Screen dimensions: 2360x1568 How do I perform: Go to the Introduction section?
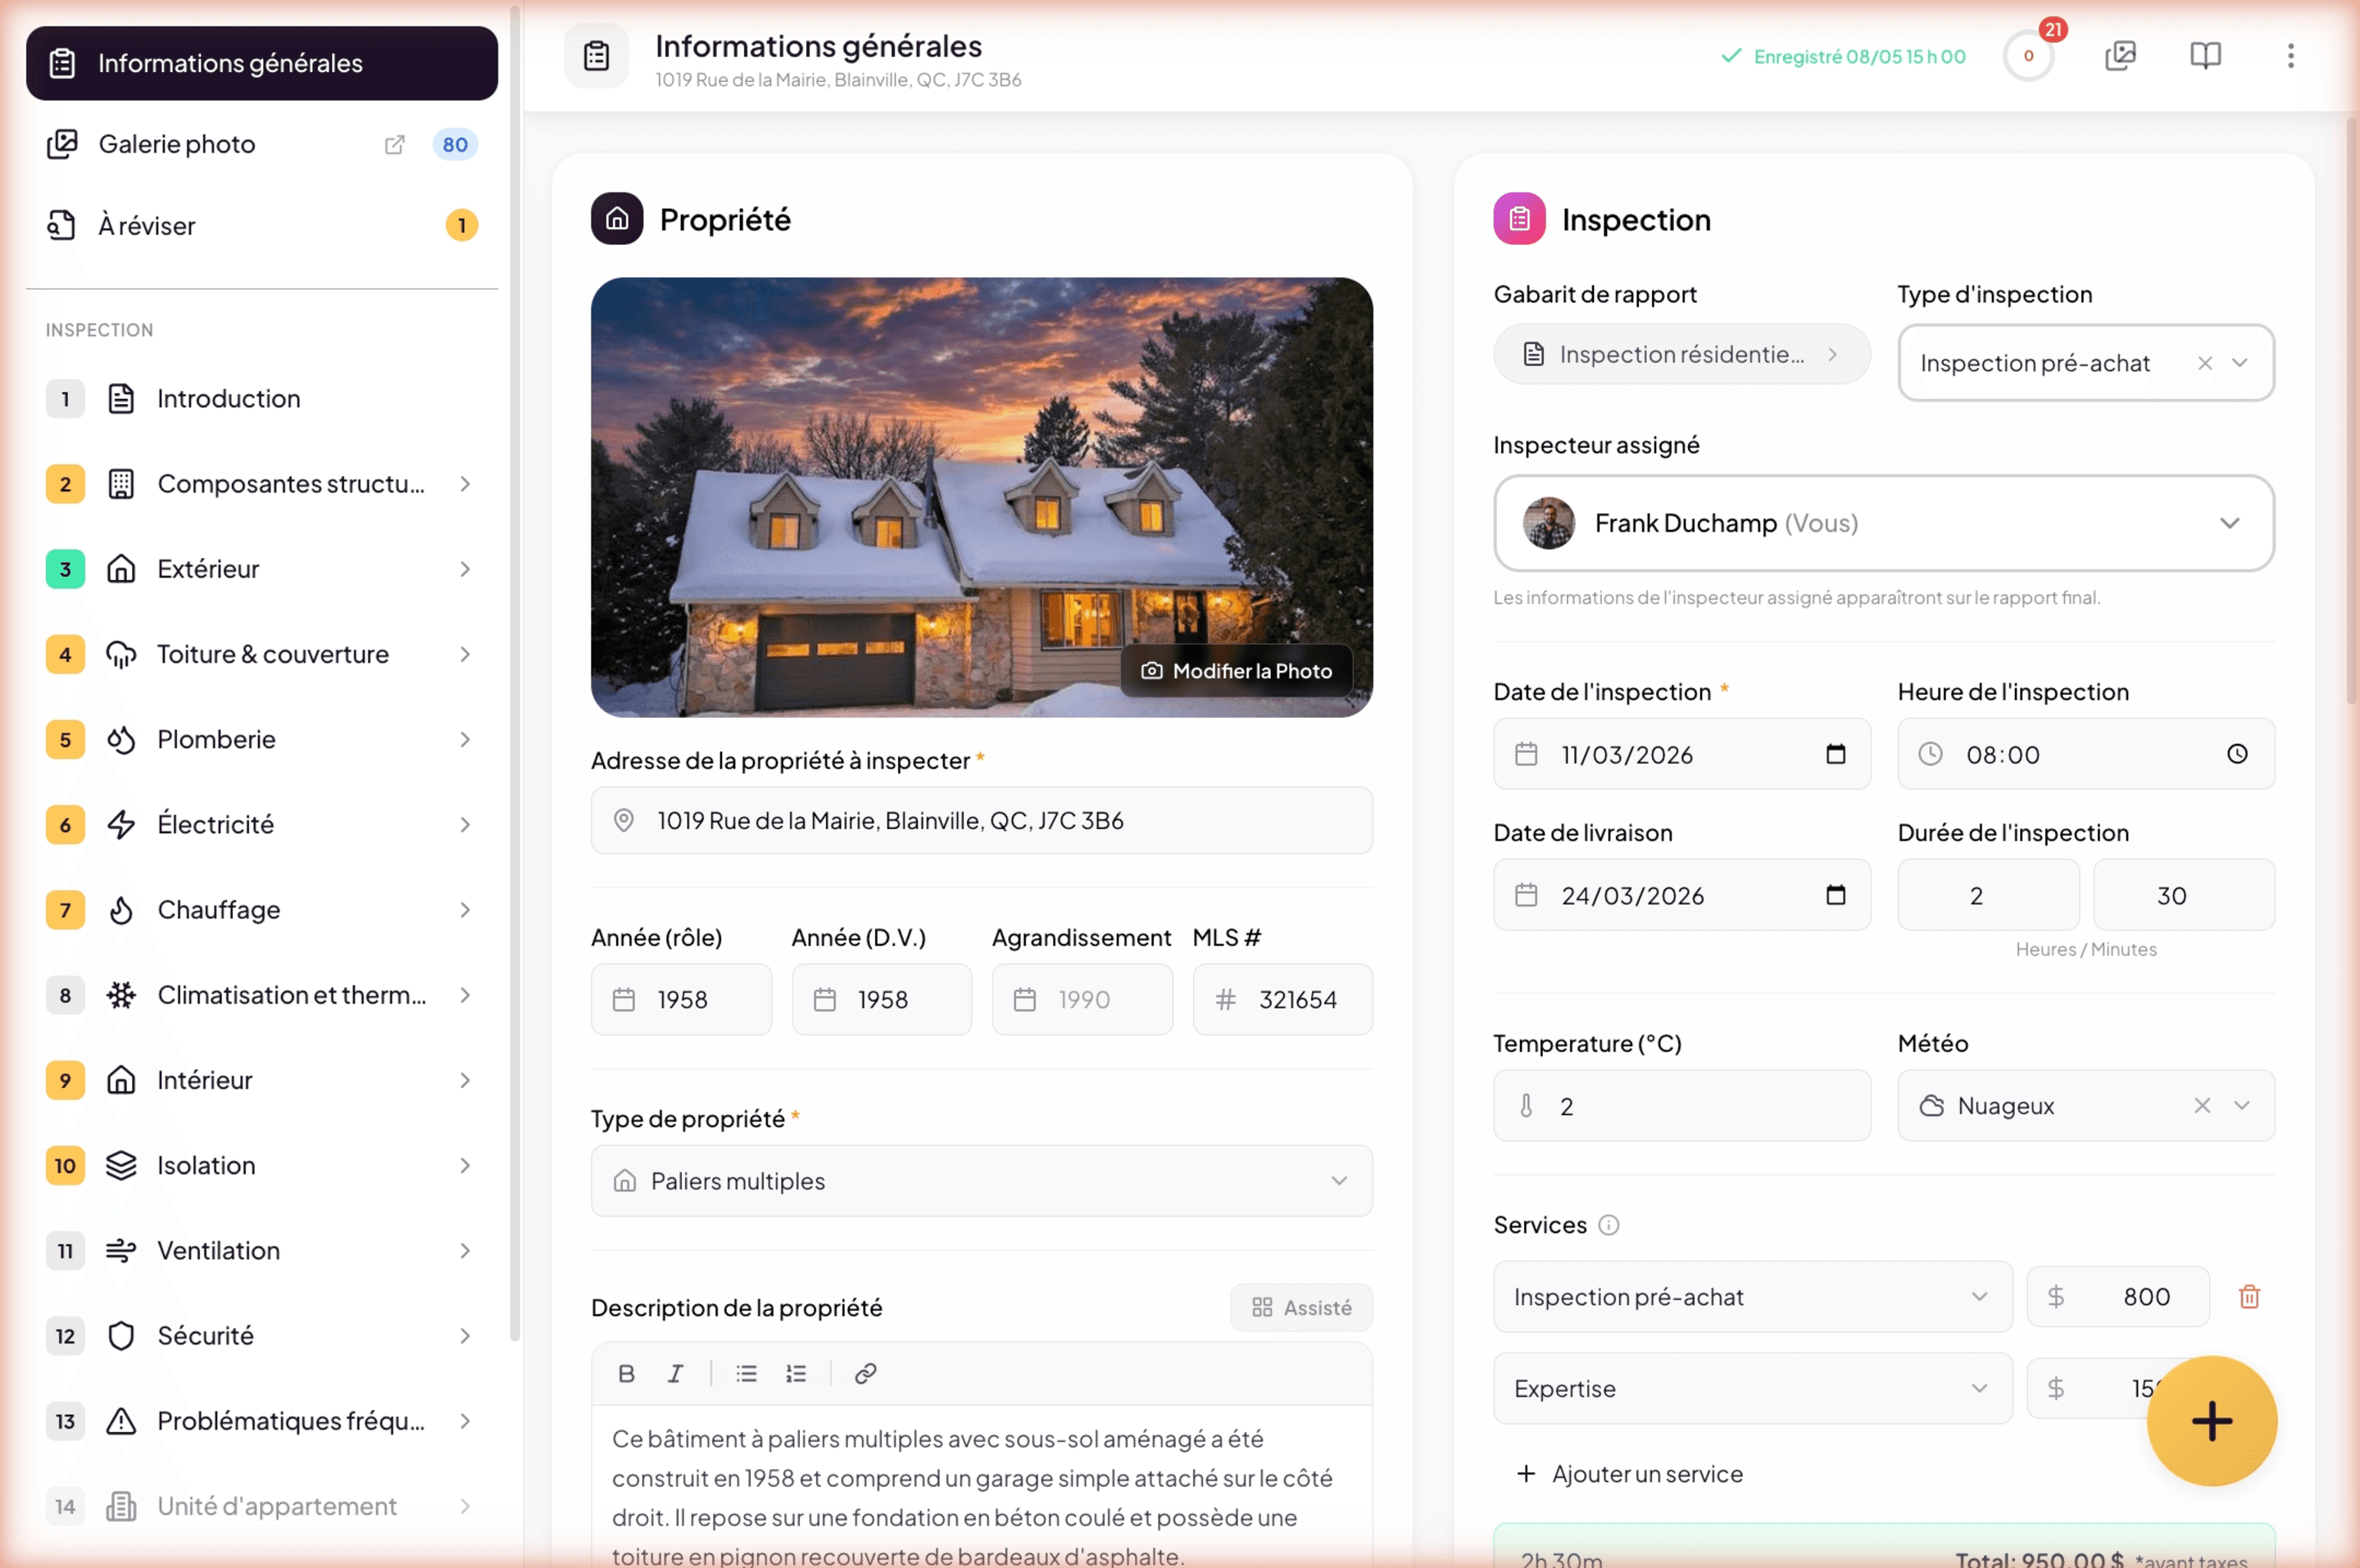click(x=262, y=399)
